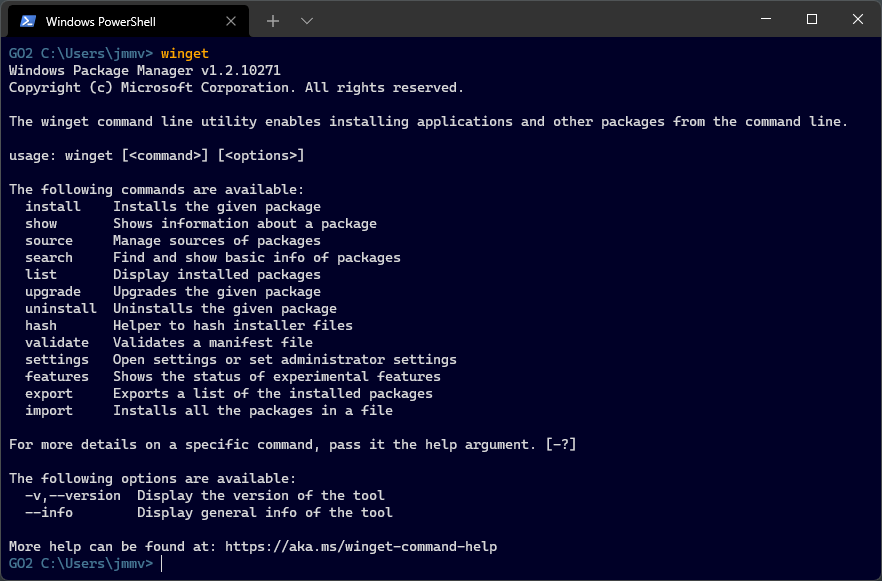
Task: Click the '--info' option text
Action: tap(49, 512)
